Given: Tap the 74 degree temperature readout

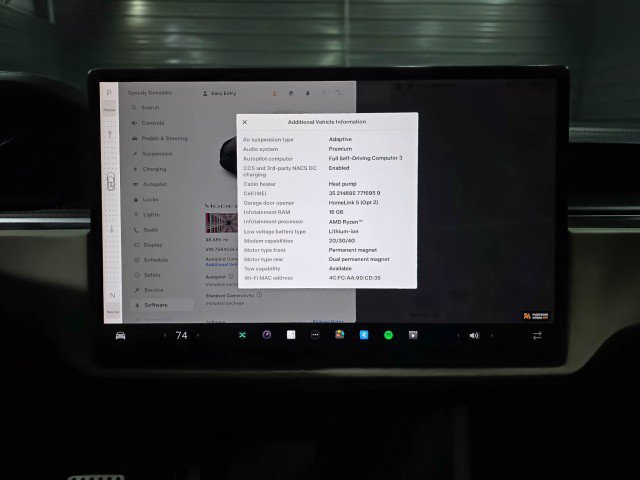Looking at the screenshot, I should (181, 336).
